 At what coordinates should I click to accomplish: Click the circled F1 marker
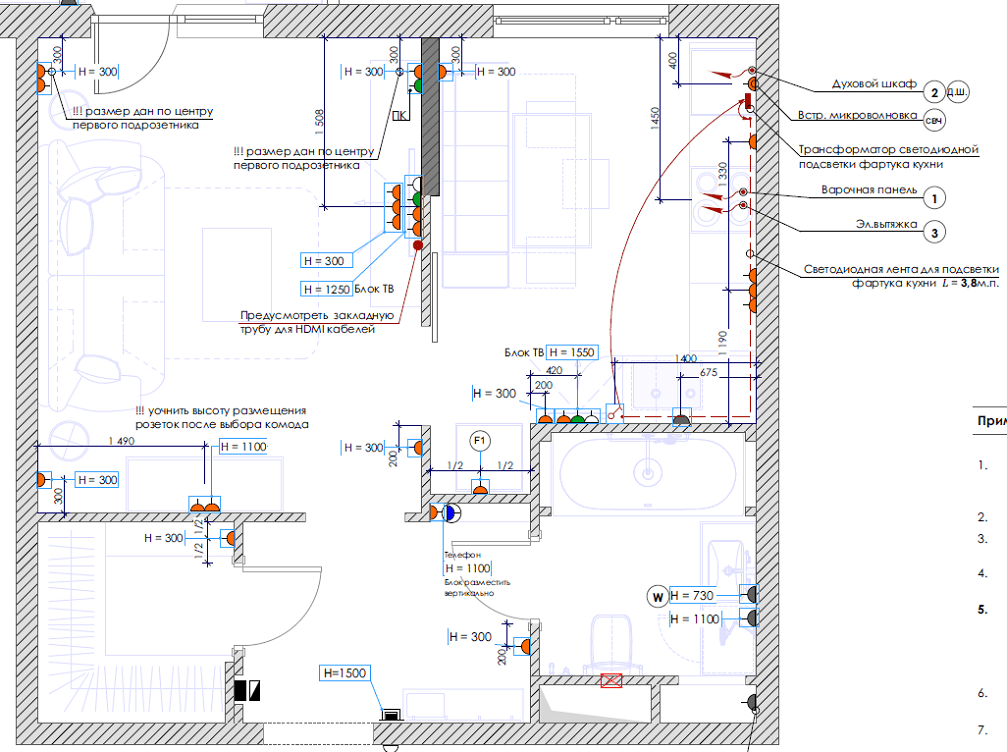(x=480, y=440)
